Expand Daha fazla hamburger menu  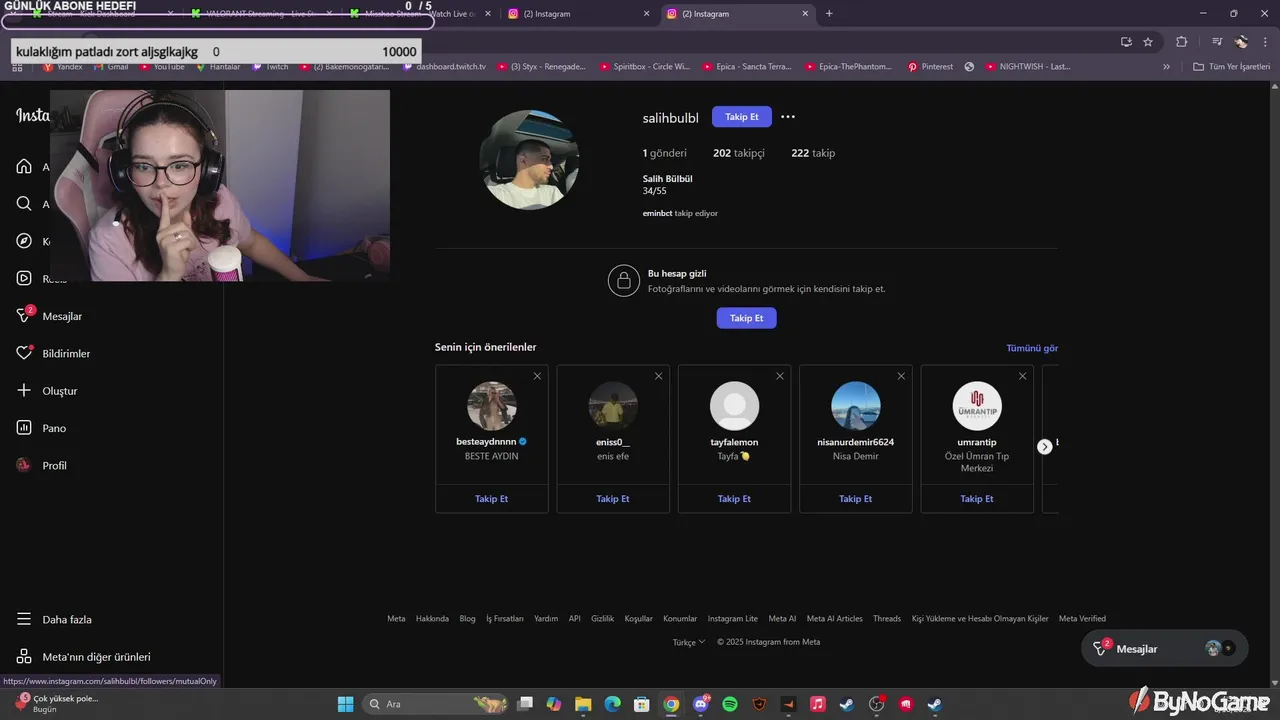point(24,619)
